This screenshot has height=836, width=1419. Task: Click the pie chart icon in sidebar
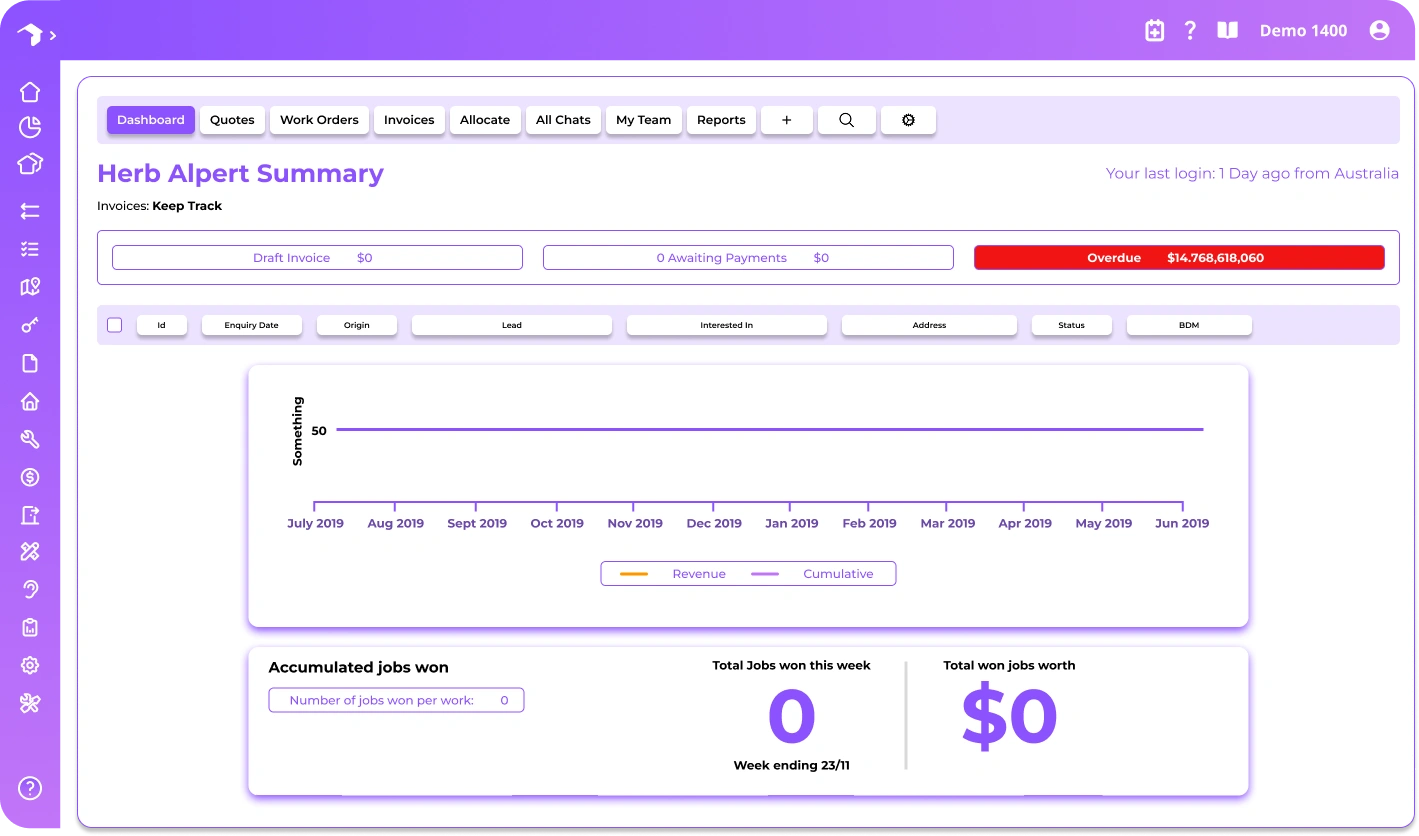(x=30, y=127)
